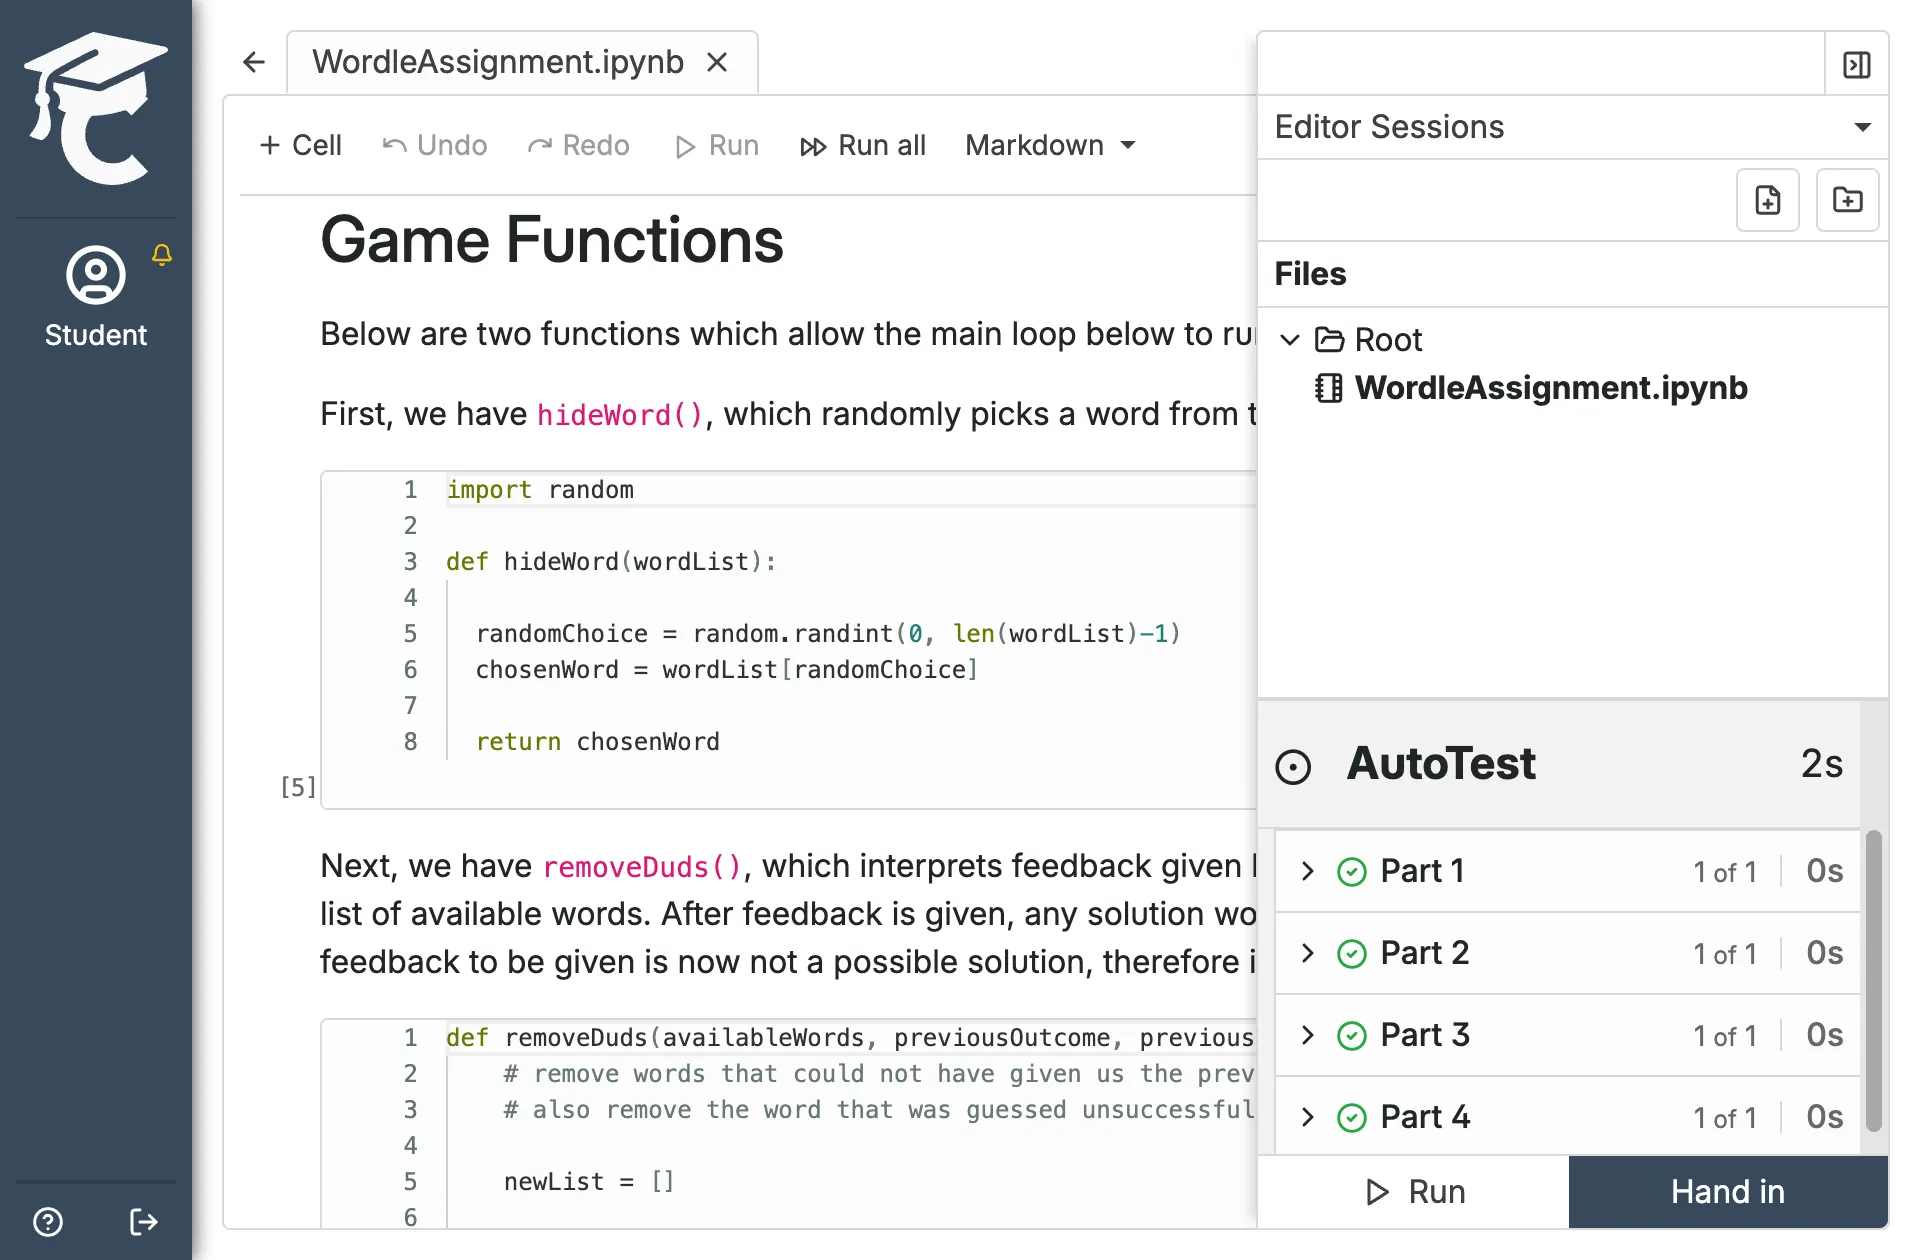This screenshot has height=1260, width=1920.
Task: Open the notification bell
Action: (162, 255)
